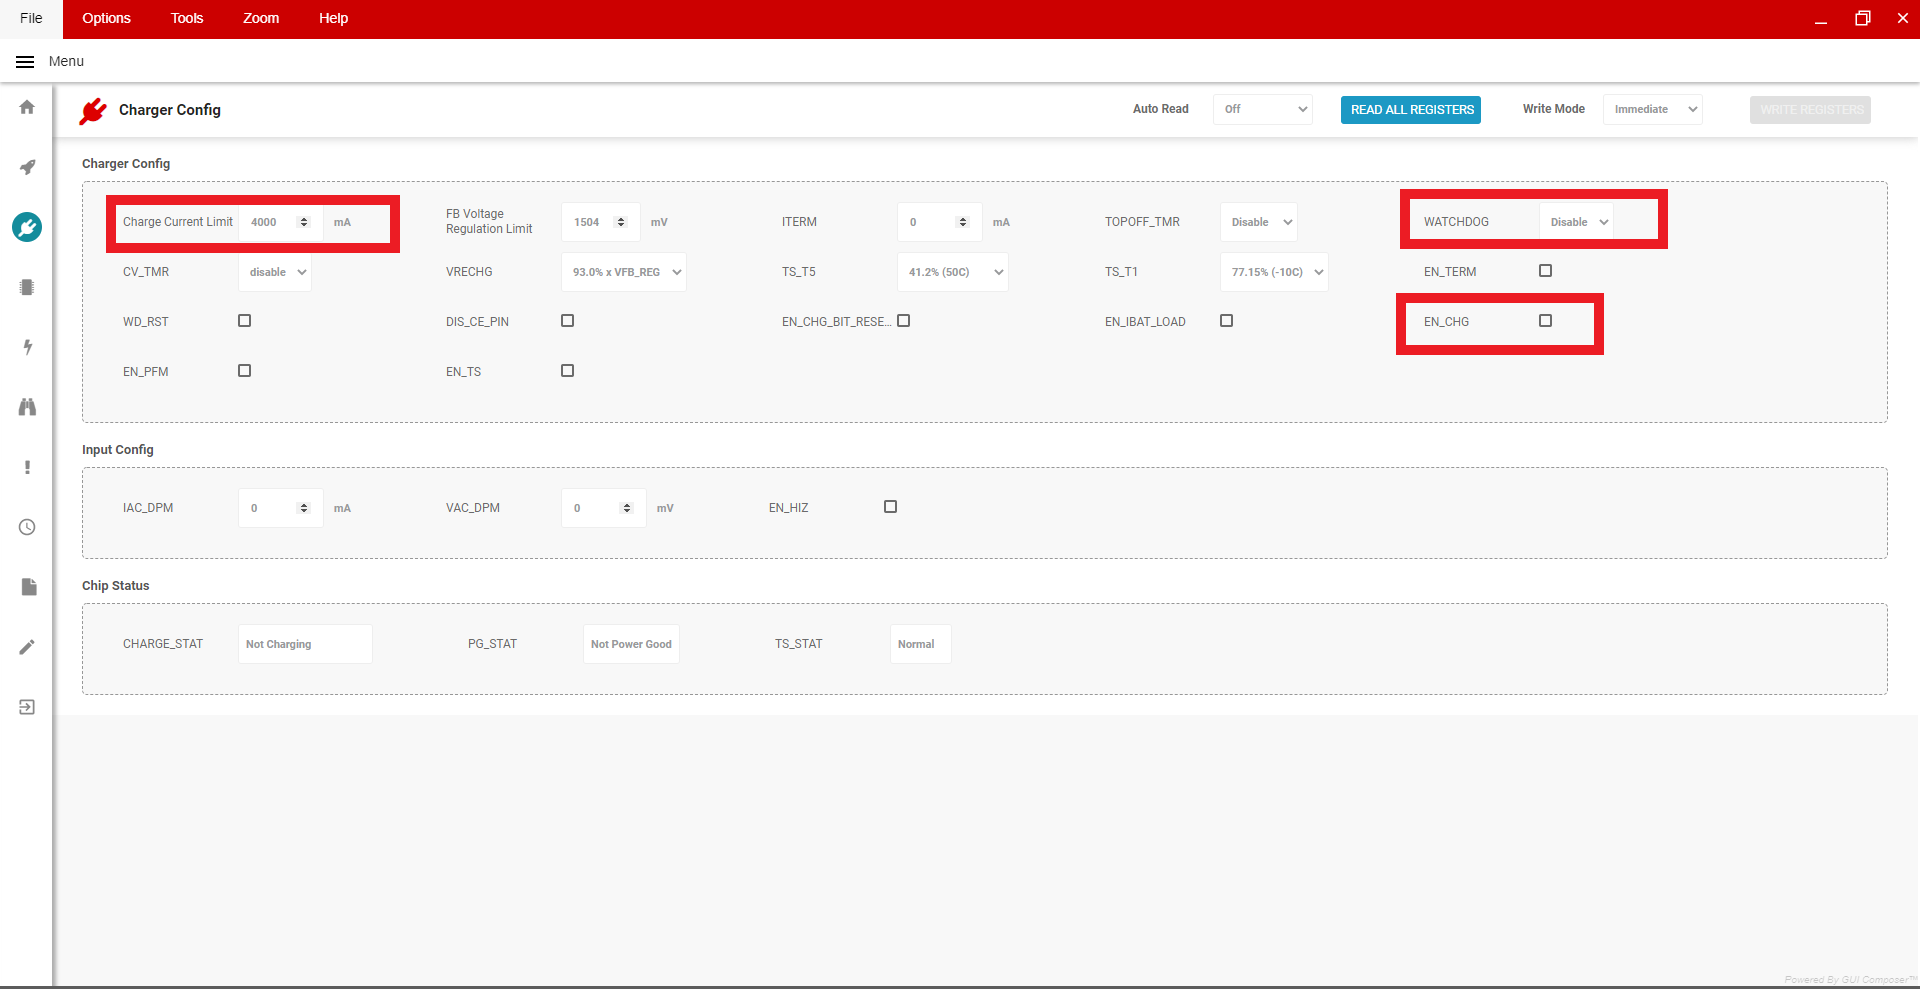Open the clock icon in sidebar

pos(27,527)
